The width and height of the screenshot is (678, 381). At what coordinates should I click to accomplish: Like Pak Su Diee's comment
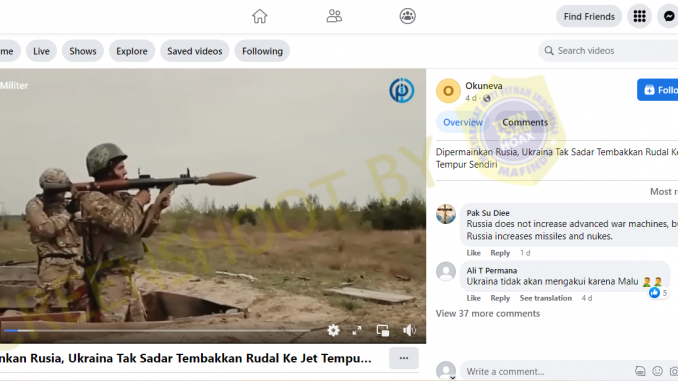coord(473,253)
